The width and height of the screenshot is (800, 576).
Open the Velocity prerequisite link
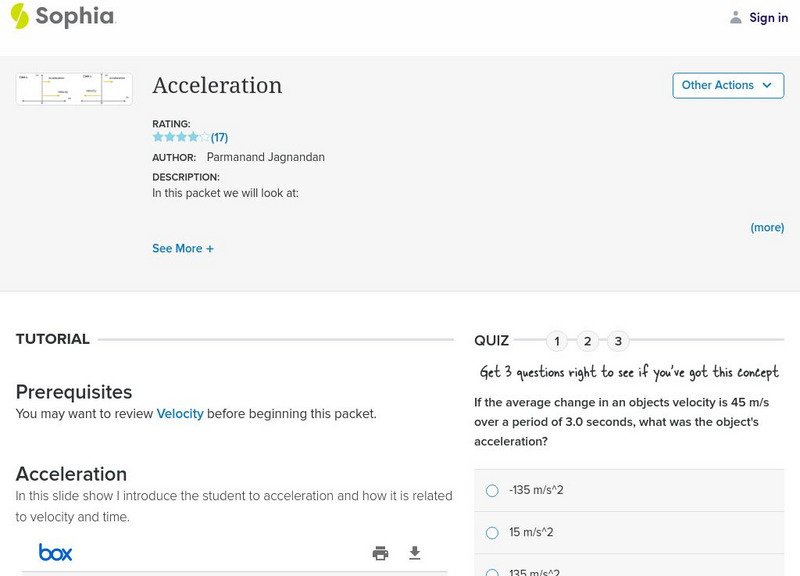point(180,413)
